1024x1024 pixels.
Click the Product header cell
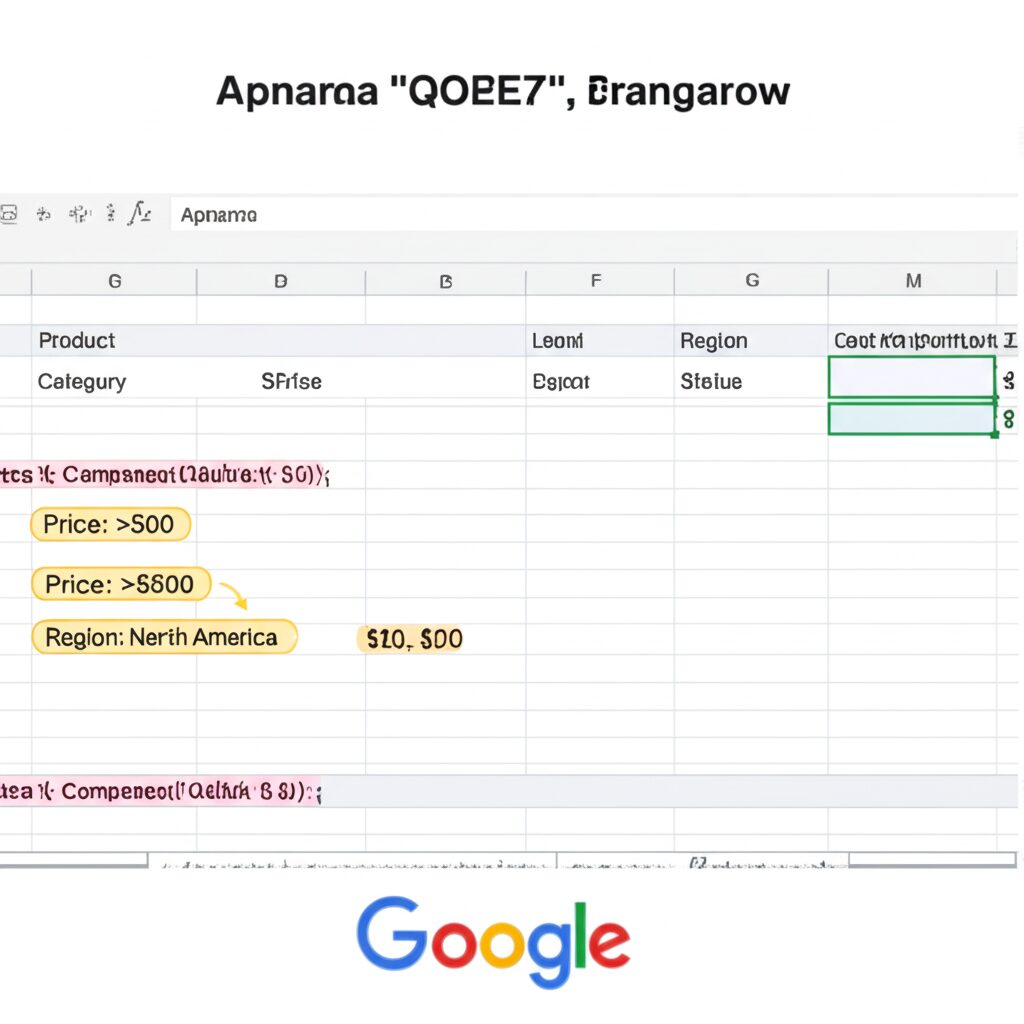coord(77,340)
